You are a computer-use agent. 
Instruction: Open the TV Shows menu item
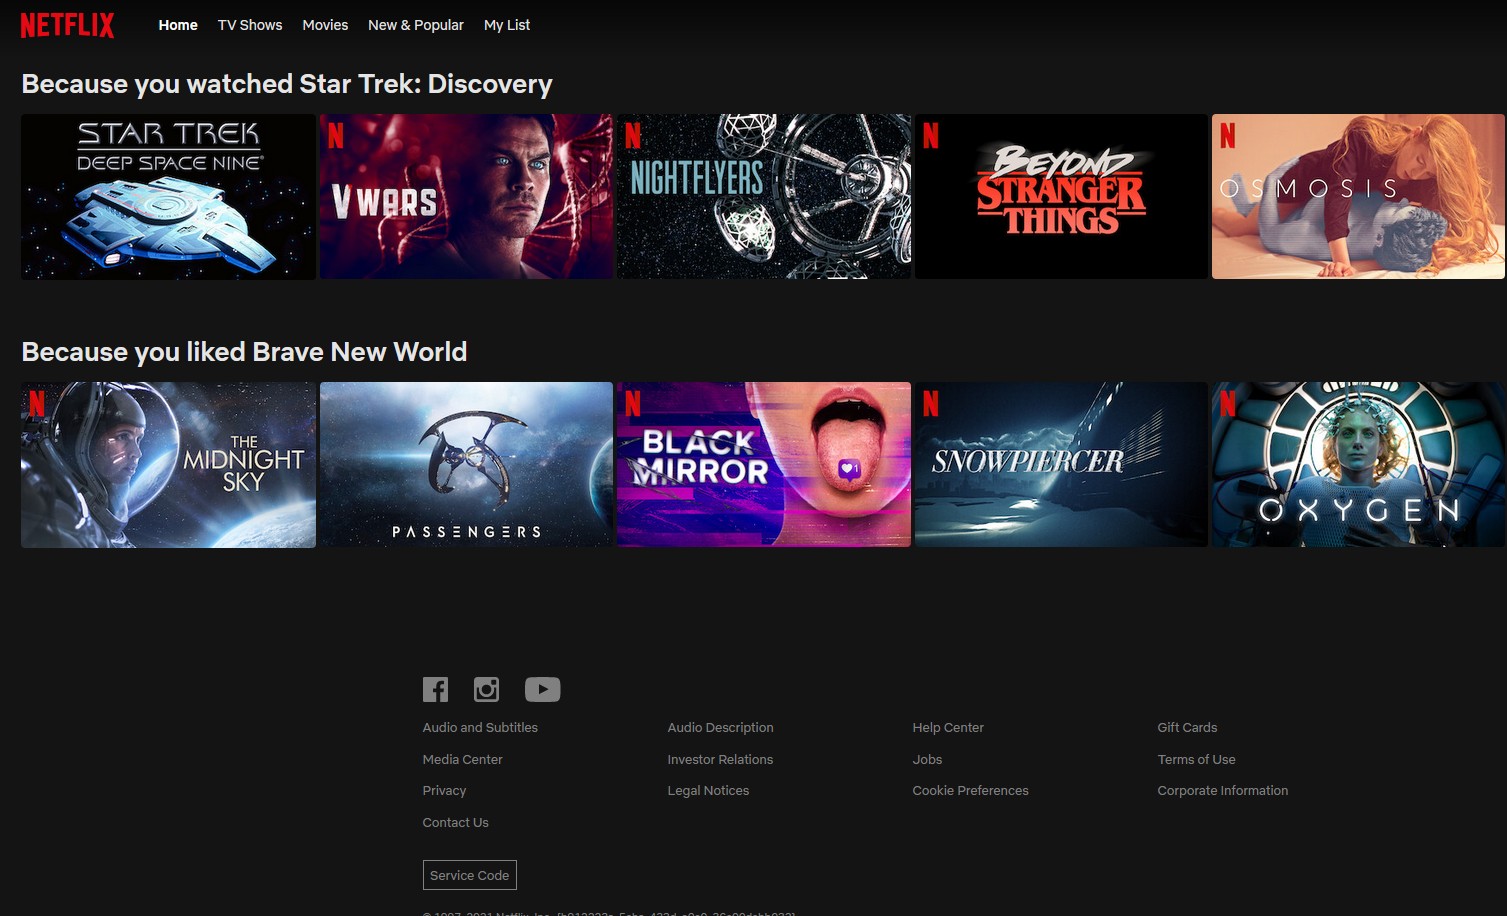click(250, 25)
